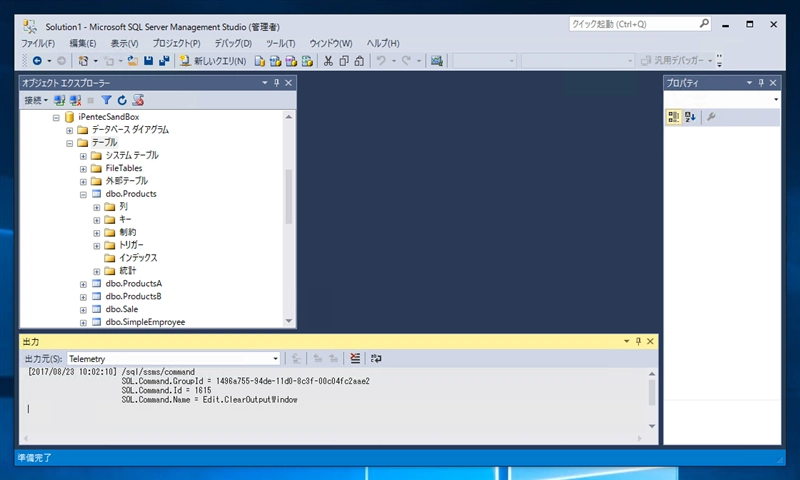Click Clear All icon in Output panel
The image size is (800, 480).
355,359
